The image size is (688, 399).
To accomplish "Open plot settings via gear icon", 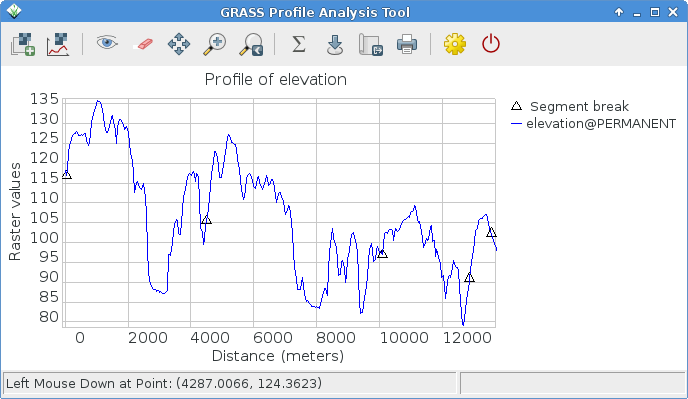I will click(x=455, y=44).
